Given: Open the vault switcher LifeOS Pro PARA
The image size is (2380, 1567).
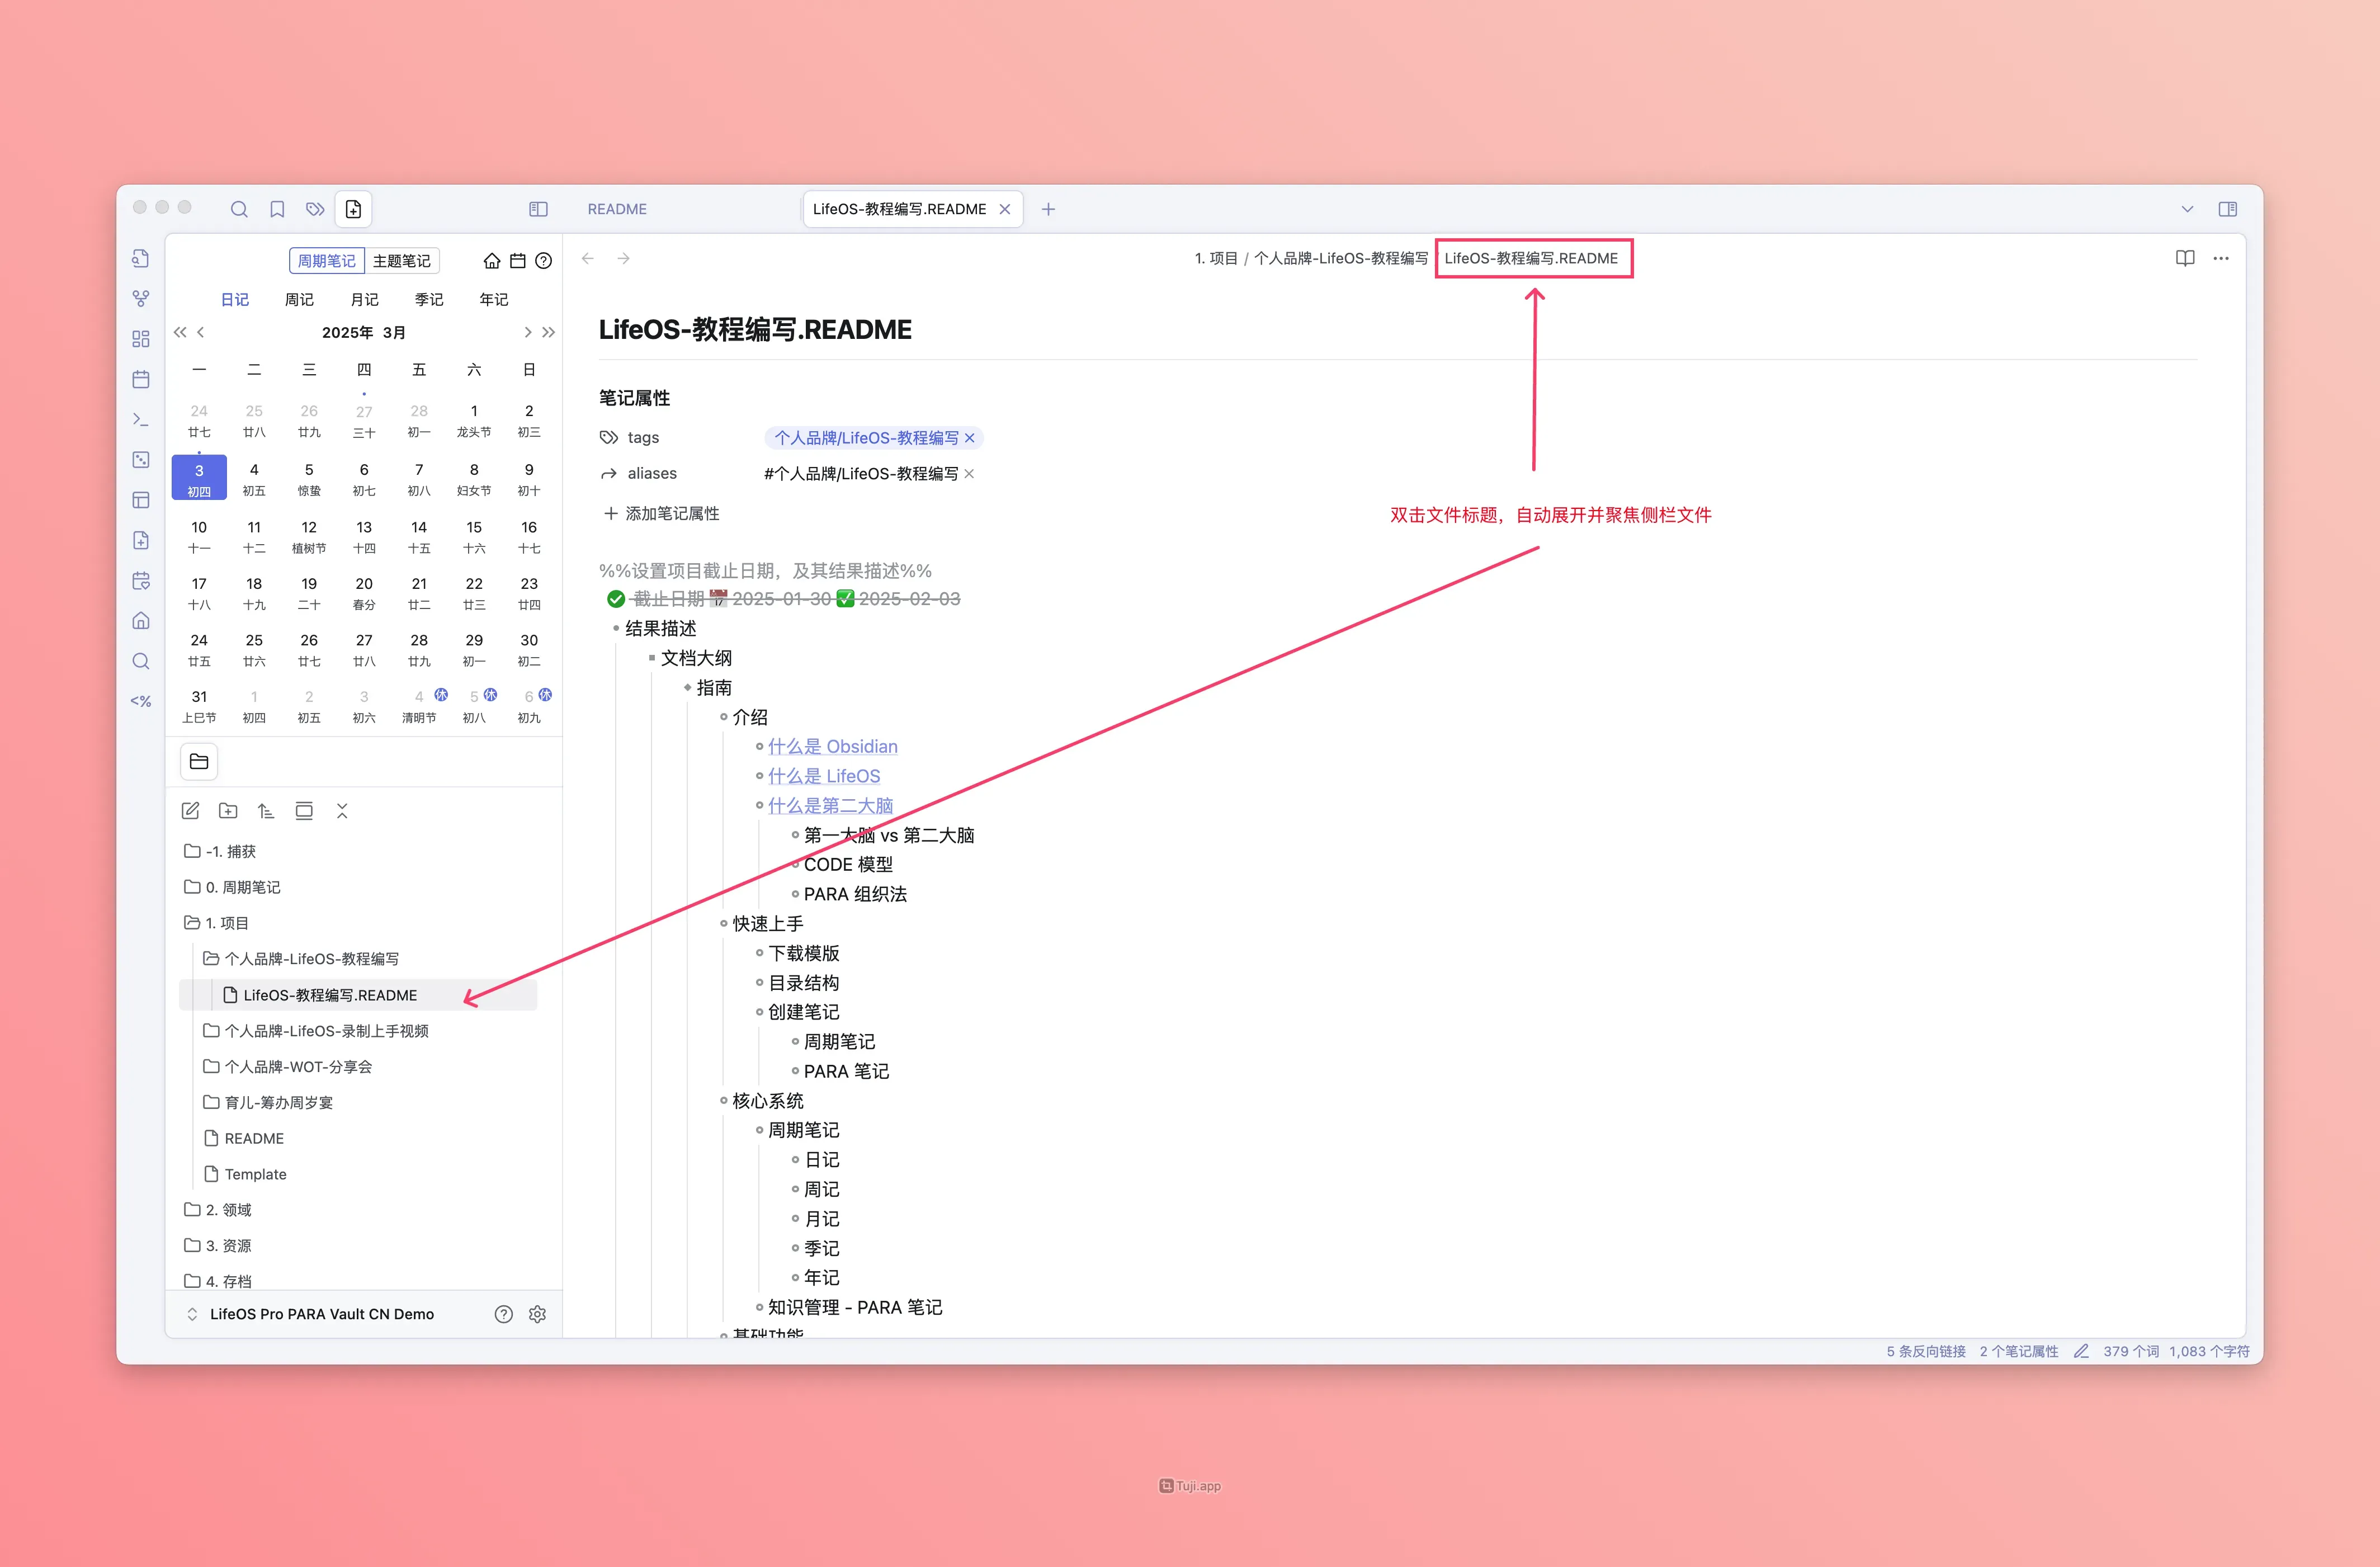Looking at the screenshot, I should 321,1314.
